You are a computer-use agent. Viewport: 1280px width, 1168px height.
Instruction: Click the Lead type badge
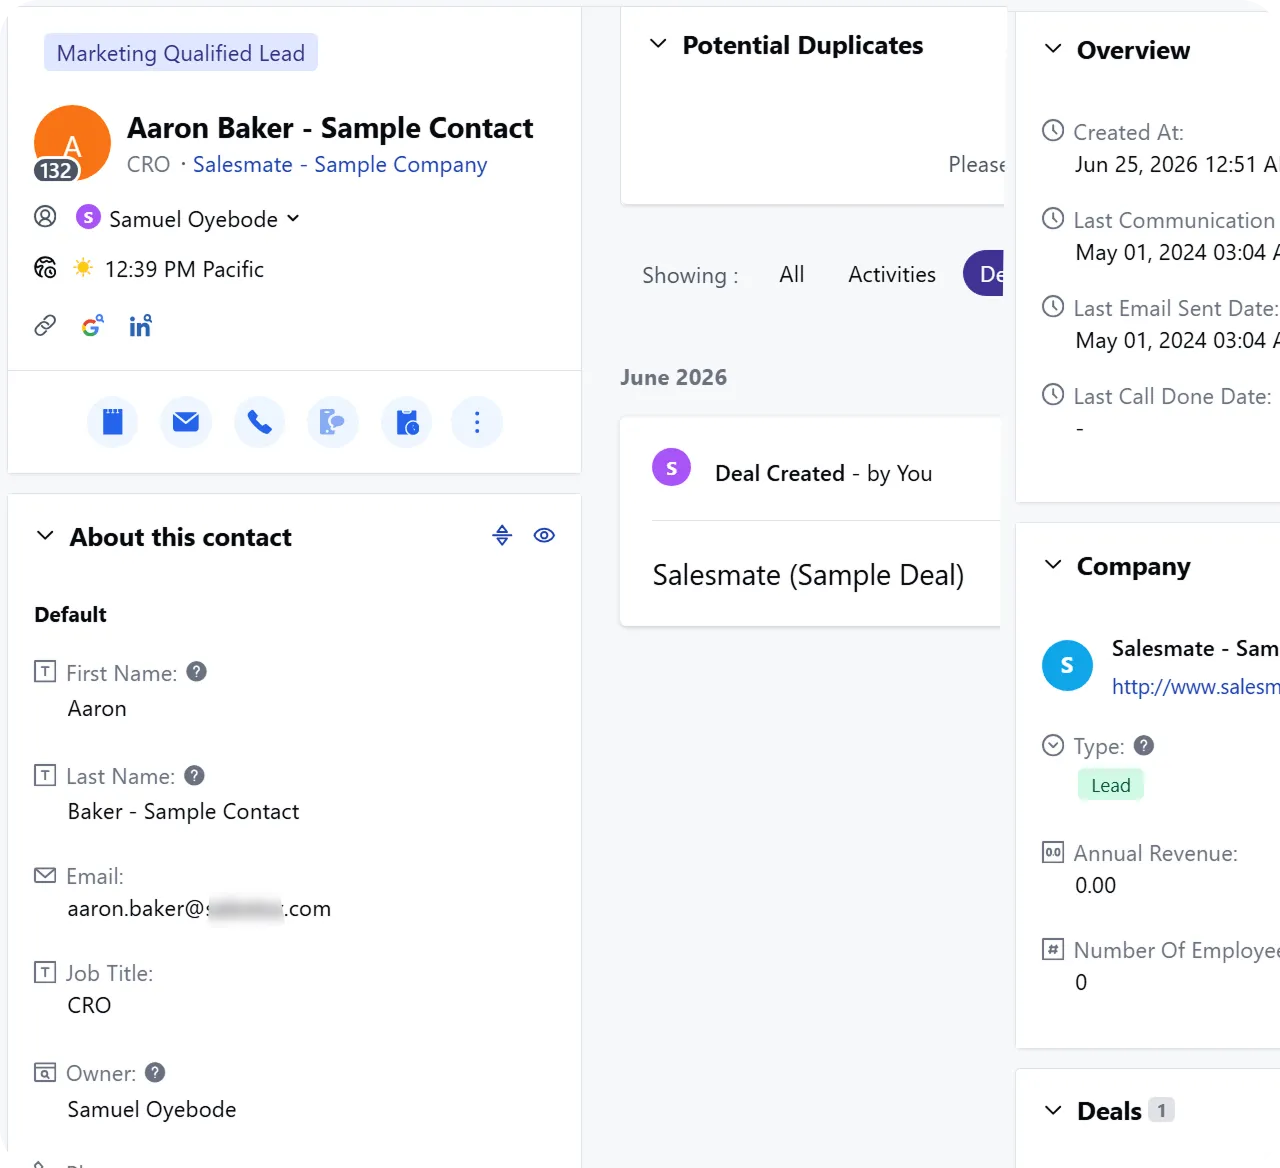click(x=1111, y=786)
